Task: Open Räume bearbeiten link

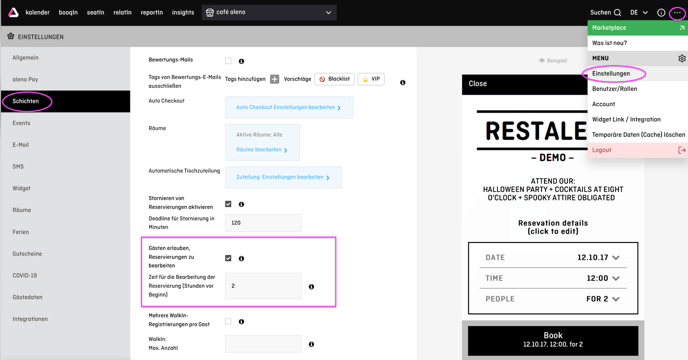Action: click(262, 150)
